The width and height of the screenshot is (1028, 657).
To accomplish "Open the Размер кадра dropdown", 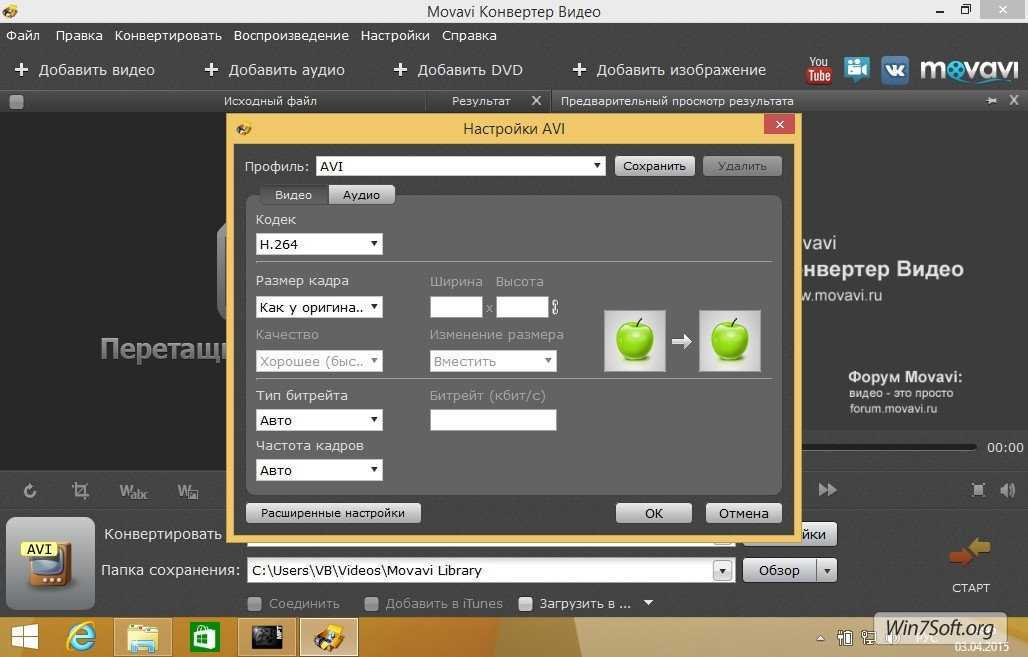I will [x=319, y=307].
